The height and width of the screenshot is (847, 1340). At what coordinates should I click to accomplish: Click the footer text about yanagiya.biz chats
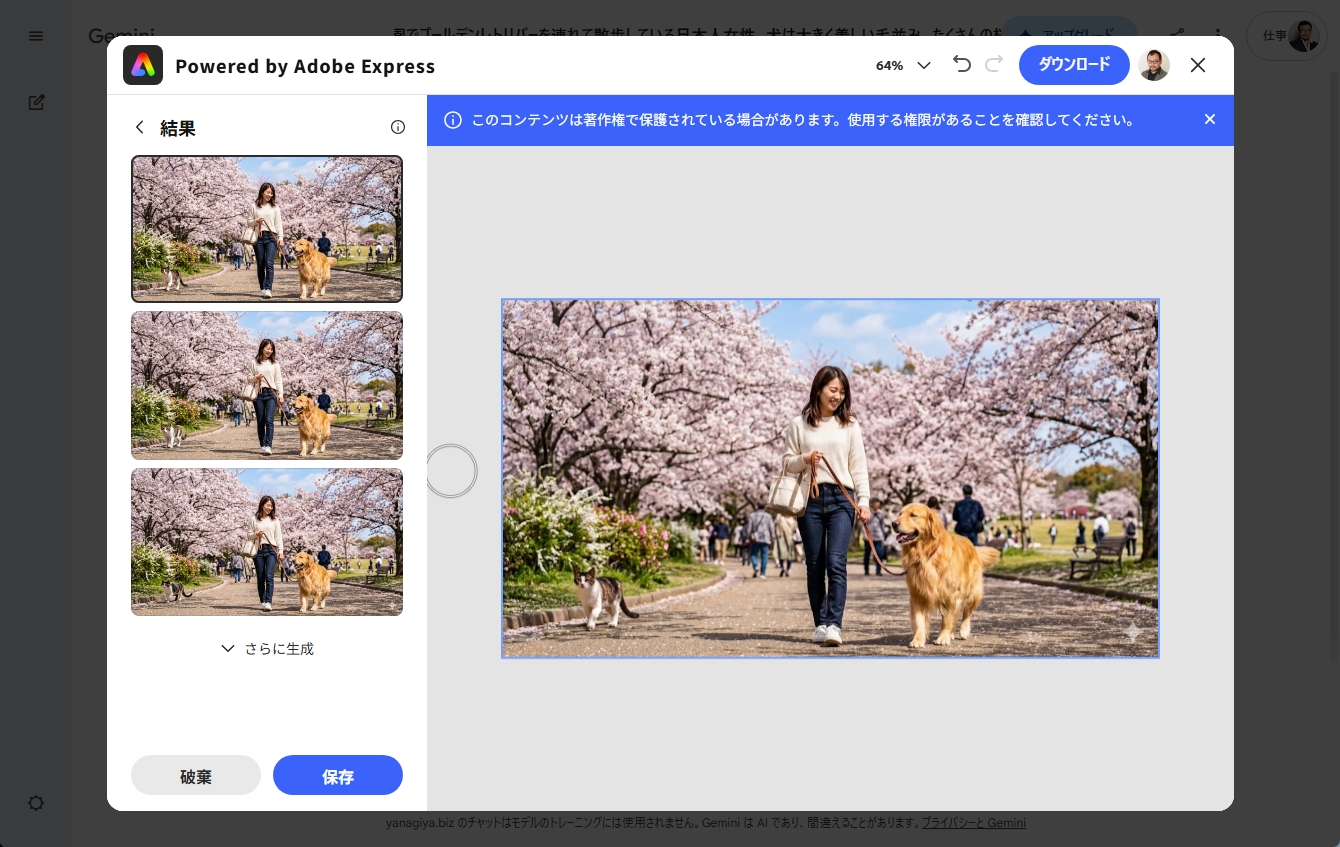[x=652, y=823]
